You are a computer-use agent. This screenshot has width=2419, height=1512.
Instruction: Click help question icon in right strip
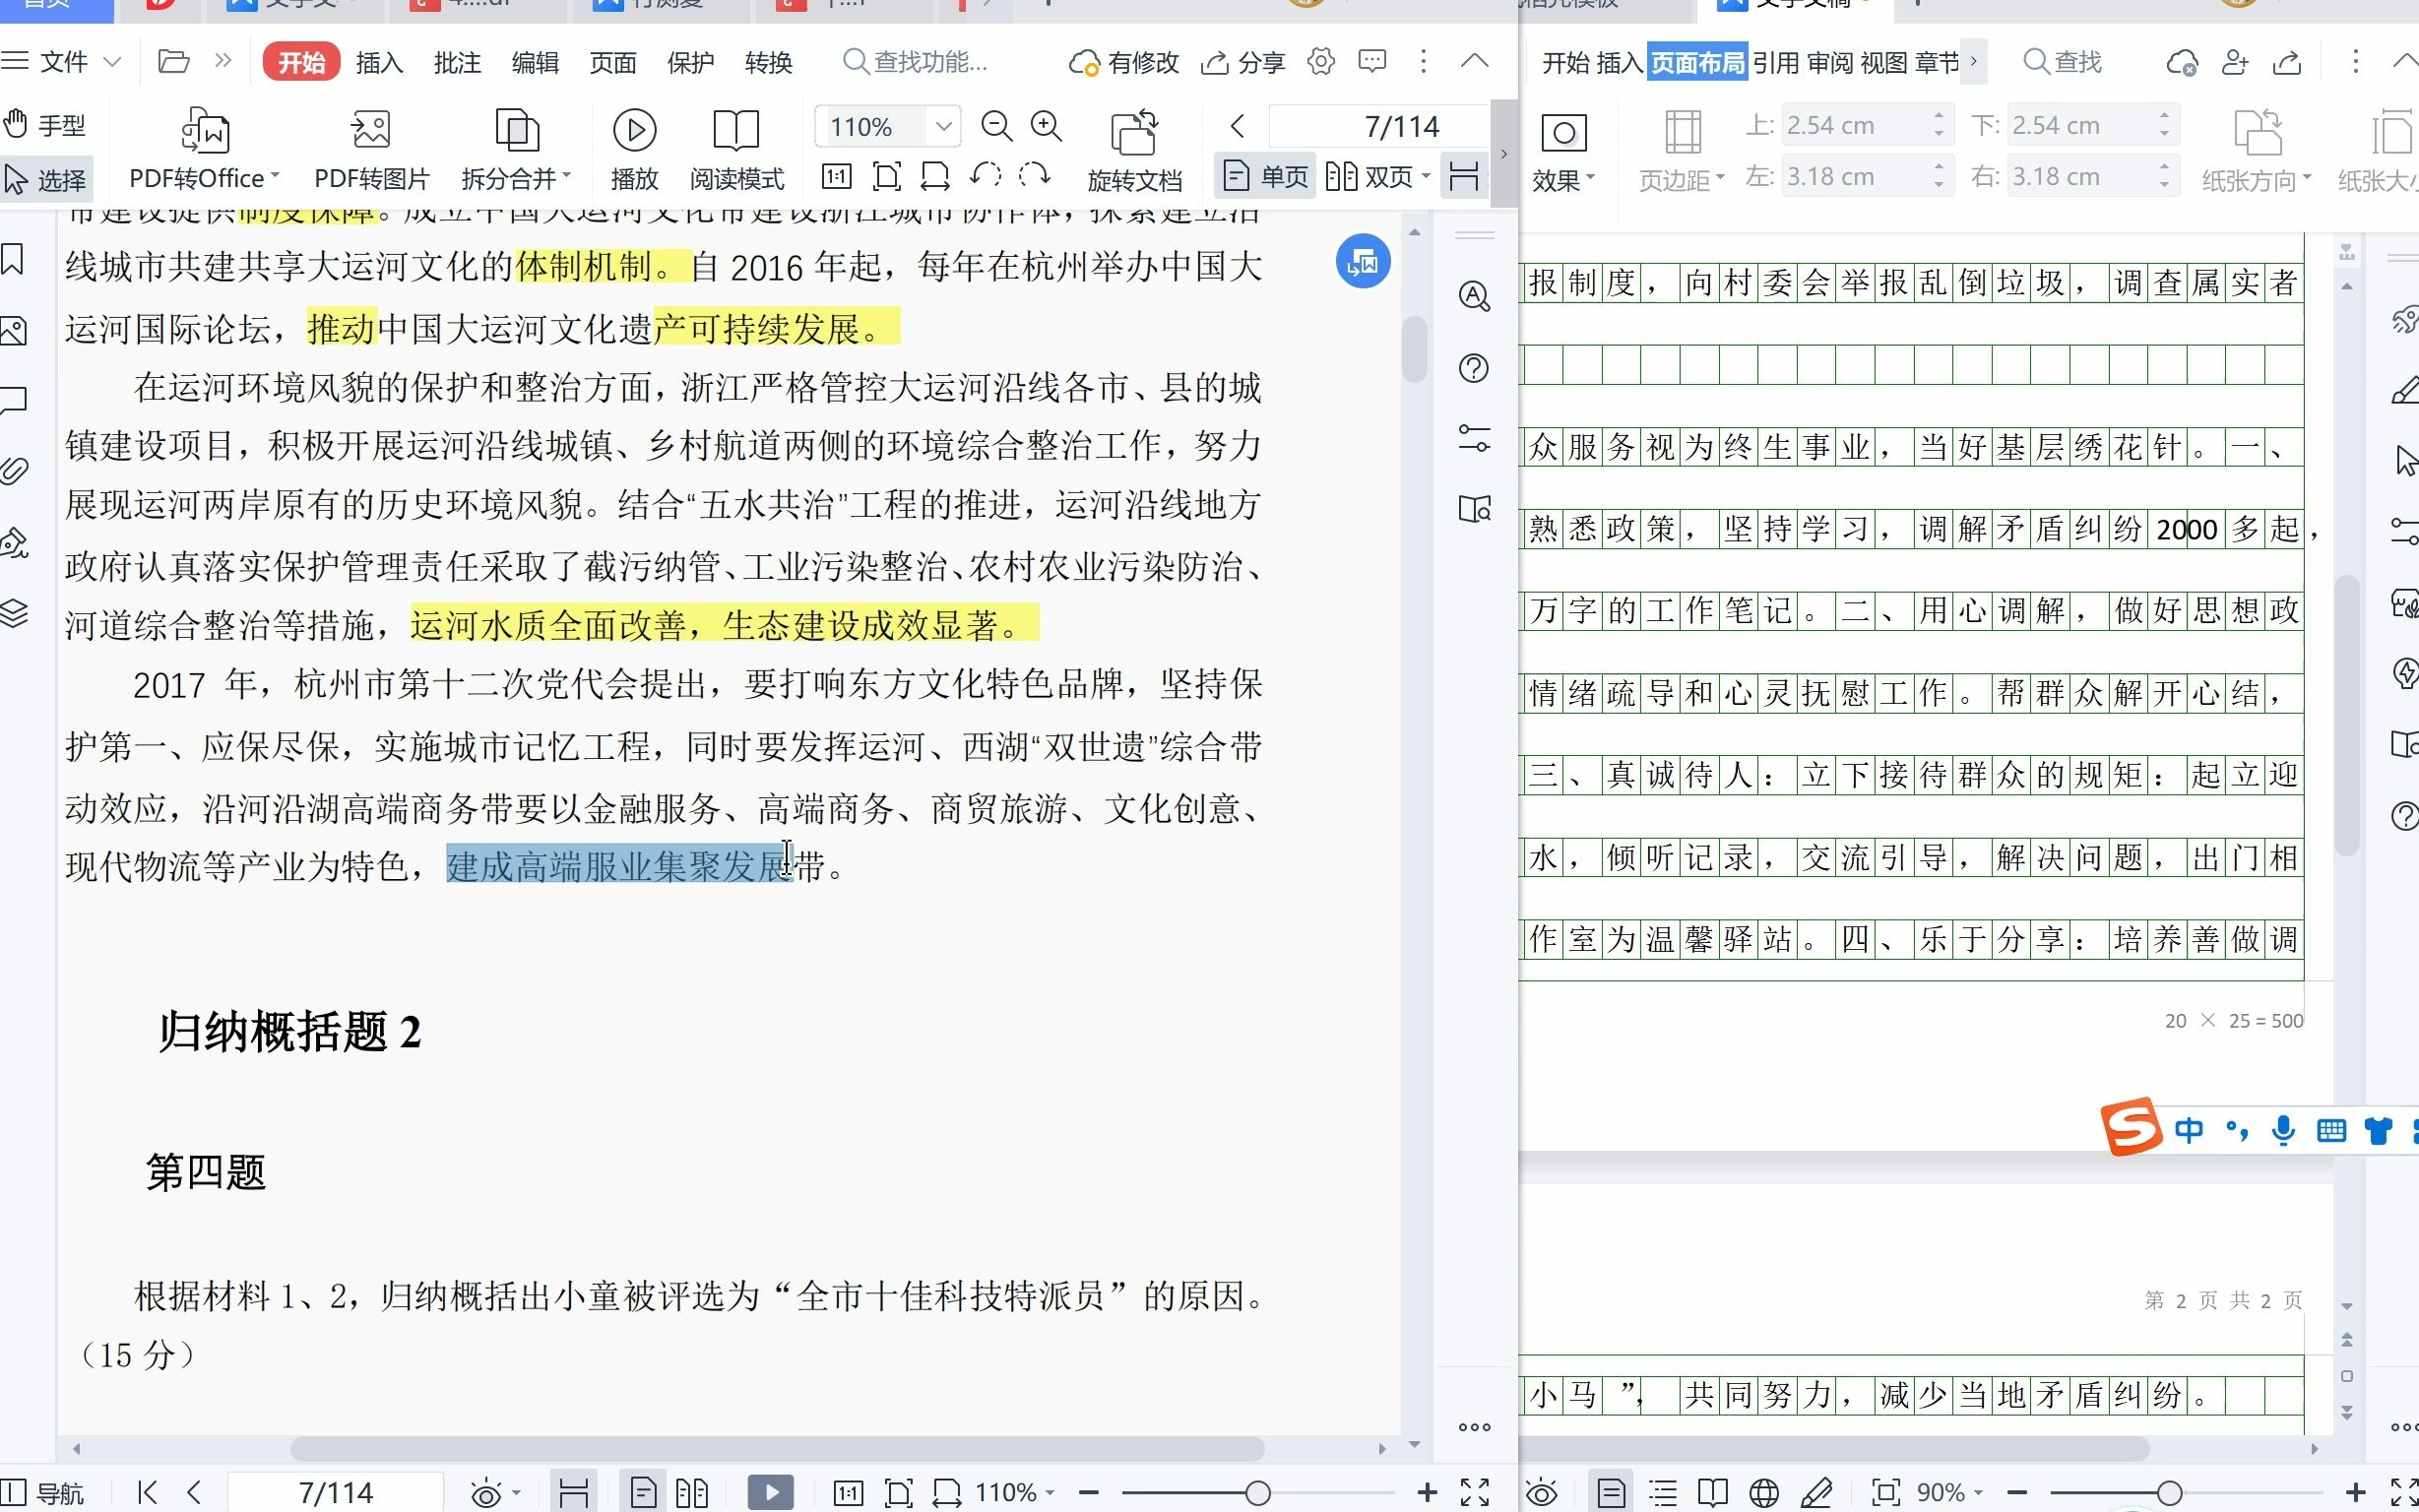[x=1474, y=369]
